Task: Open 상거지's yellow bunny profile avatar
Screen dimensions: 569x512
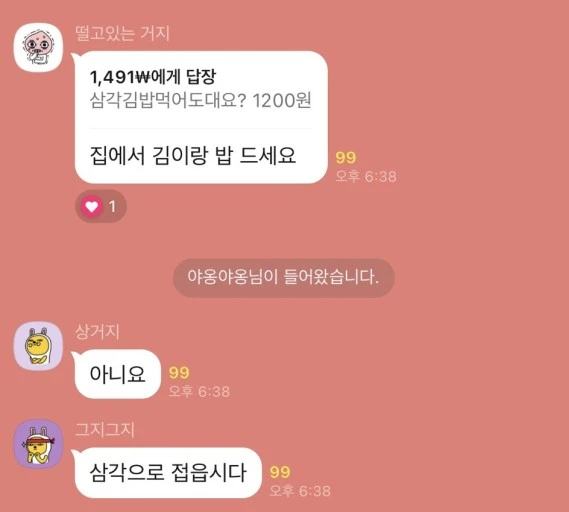Action: click(x=38, y=346)
